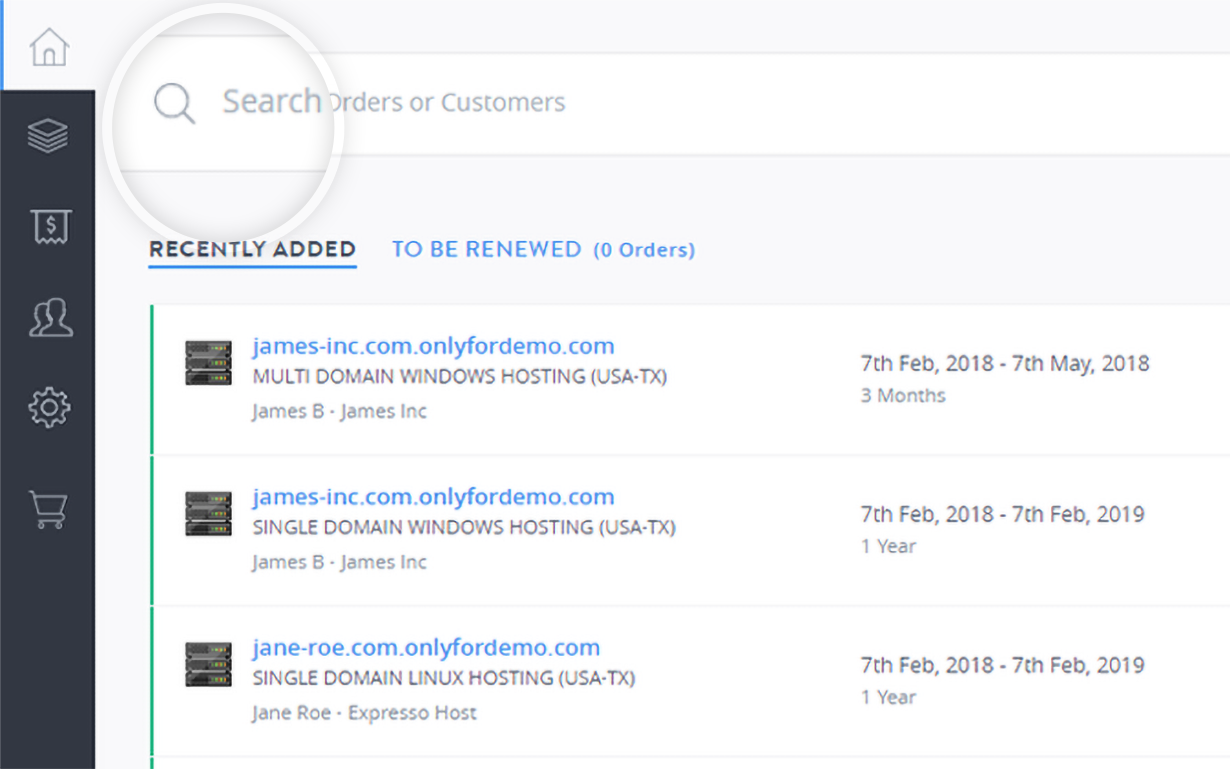Open the jane-roe.com.onlyfordemo.com order link

(426, 647)
